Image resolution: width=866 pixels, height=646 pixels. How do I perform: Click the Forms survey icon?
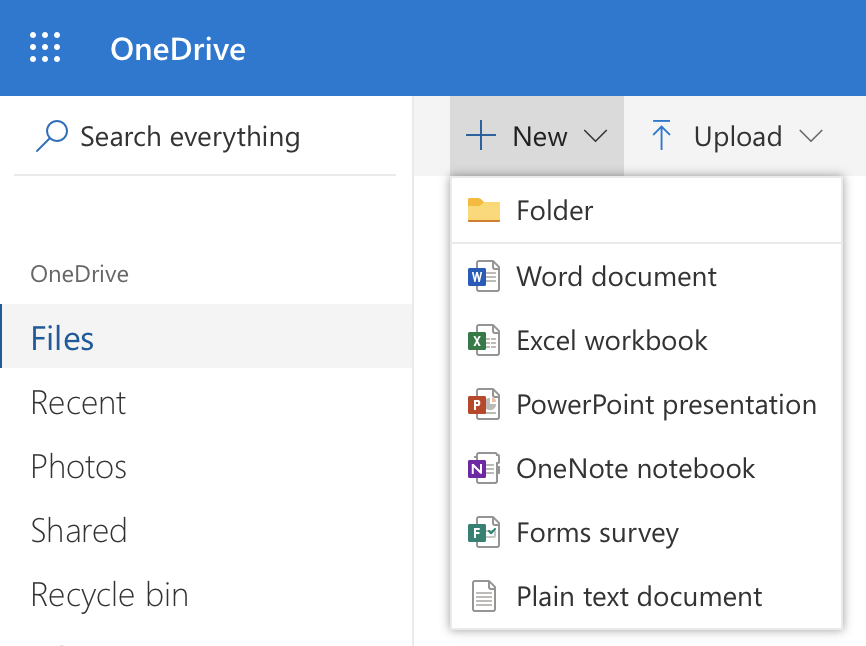pyautogui.click(x=484, y=533)
